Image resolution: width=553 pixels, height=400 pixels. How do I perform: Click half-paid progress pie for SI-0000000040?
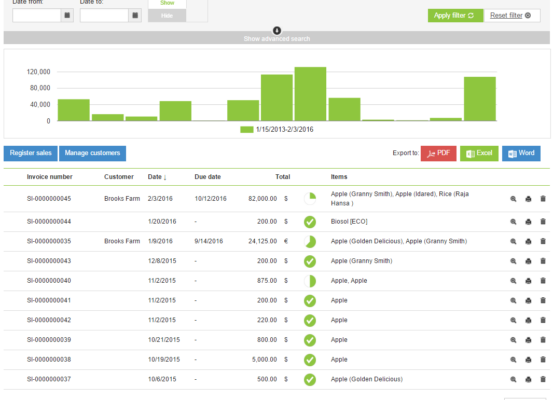310,281
